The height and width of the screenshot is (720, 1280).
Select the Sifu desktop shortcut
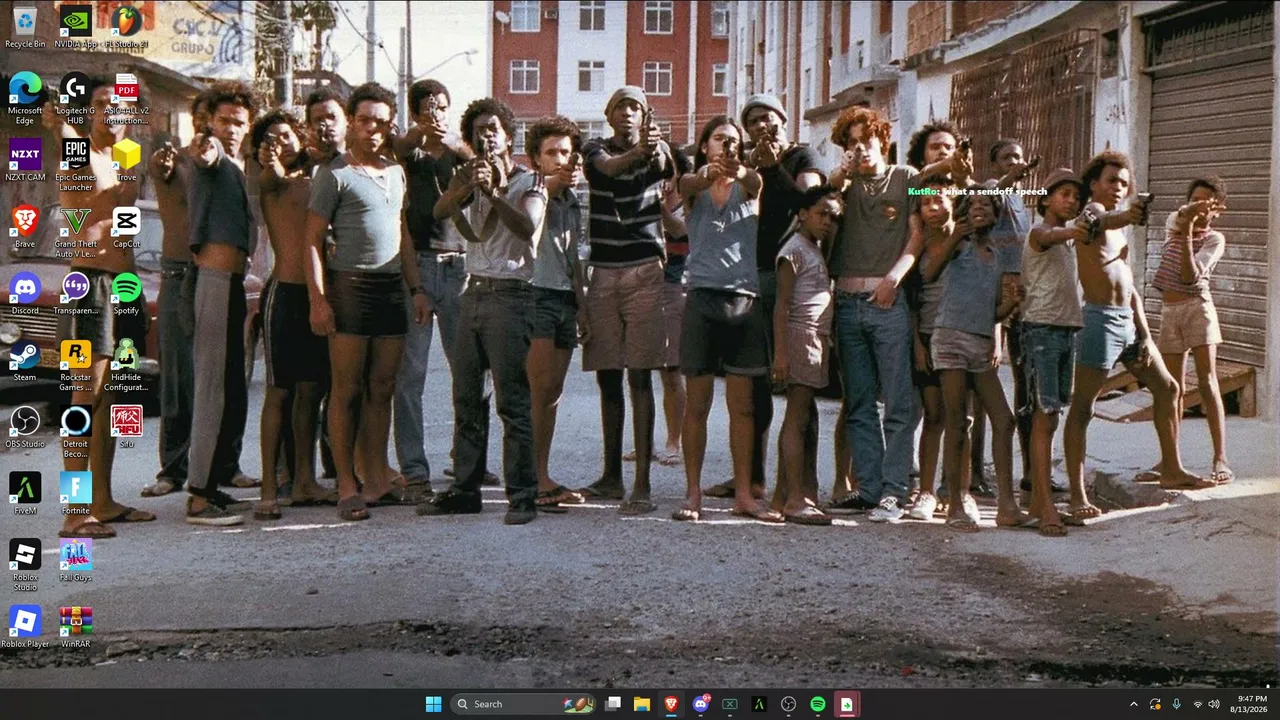(126, 427)
